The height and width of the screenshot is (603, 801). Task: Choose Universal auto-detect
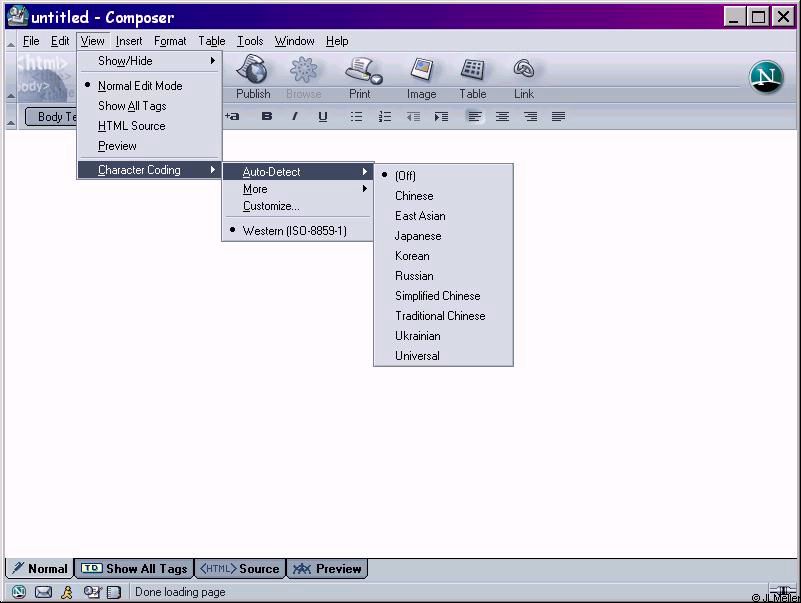(x=443, y=356)
